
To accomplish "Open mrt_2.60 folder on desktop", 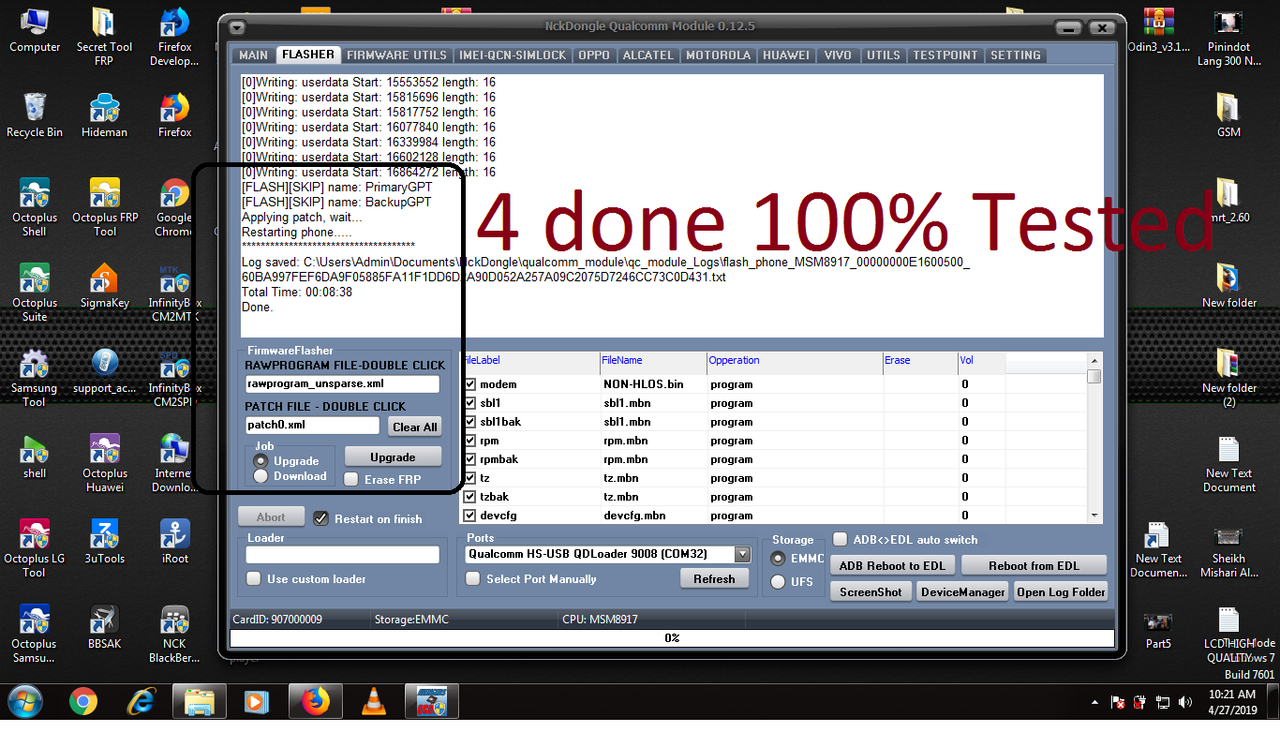I will tap(1229, 200).
